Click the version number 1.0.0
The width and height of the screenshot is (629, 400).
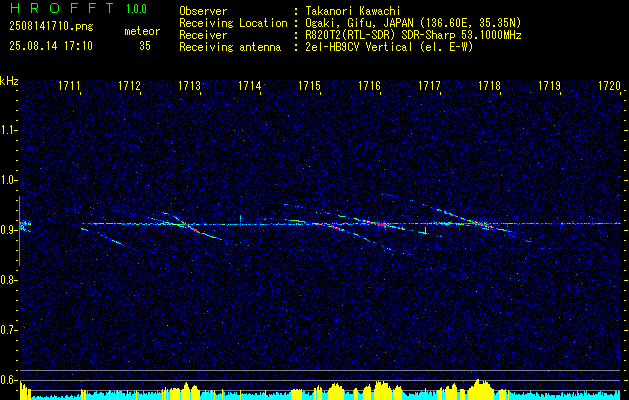pos(136,9)
